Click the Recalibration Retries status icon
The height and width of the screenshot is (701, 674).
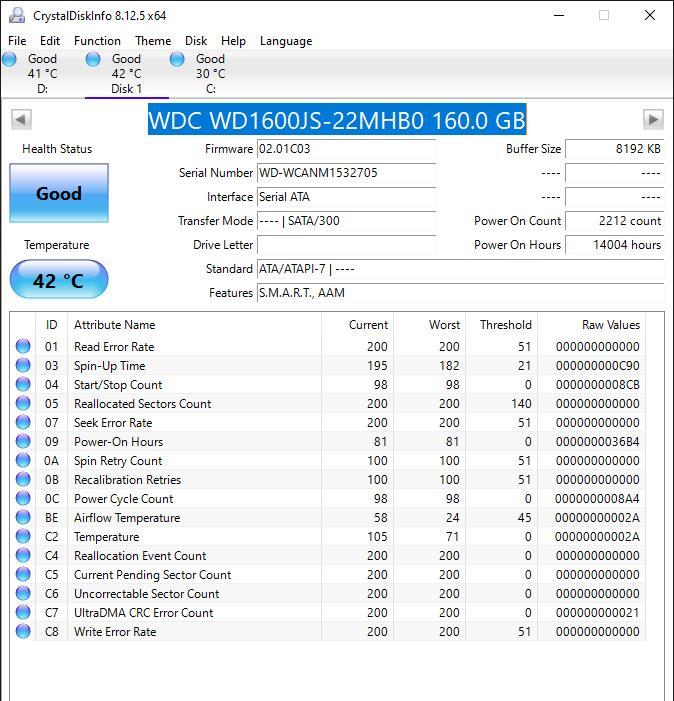pos(23,479)
